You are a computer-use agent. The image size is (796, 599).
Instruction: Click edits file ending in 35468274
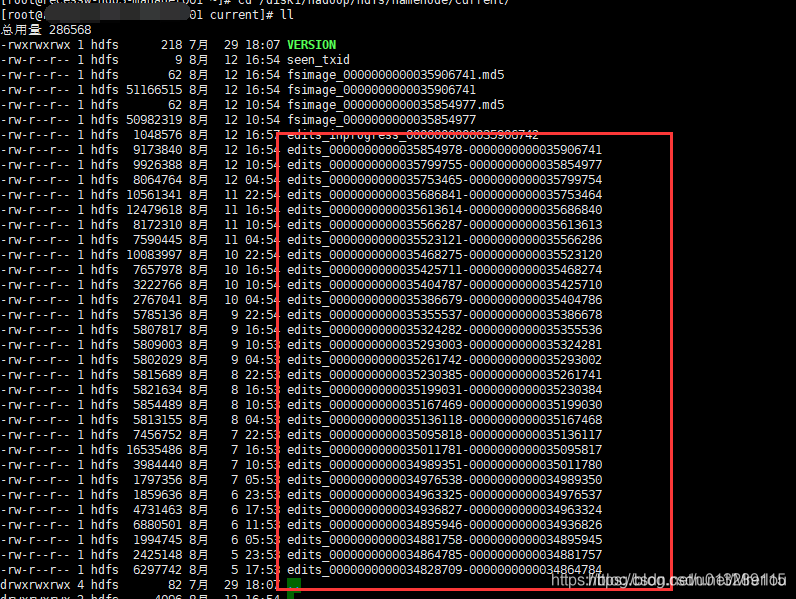tap(444, 270)
